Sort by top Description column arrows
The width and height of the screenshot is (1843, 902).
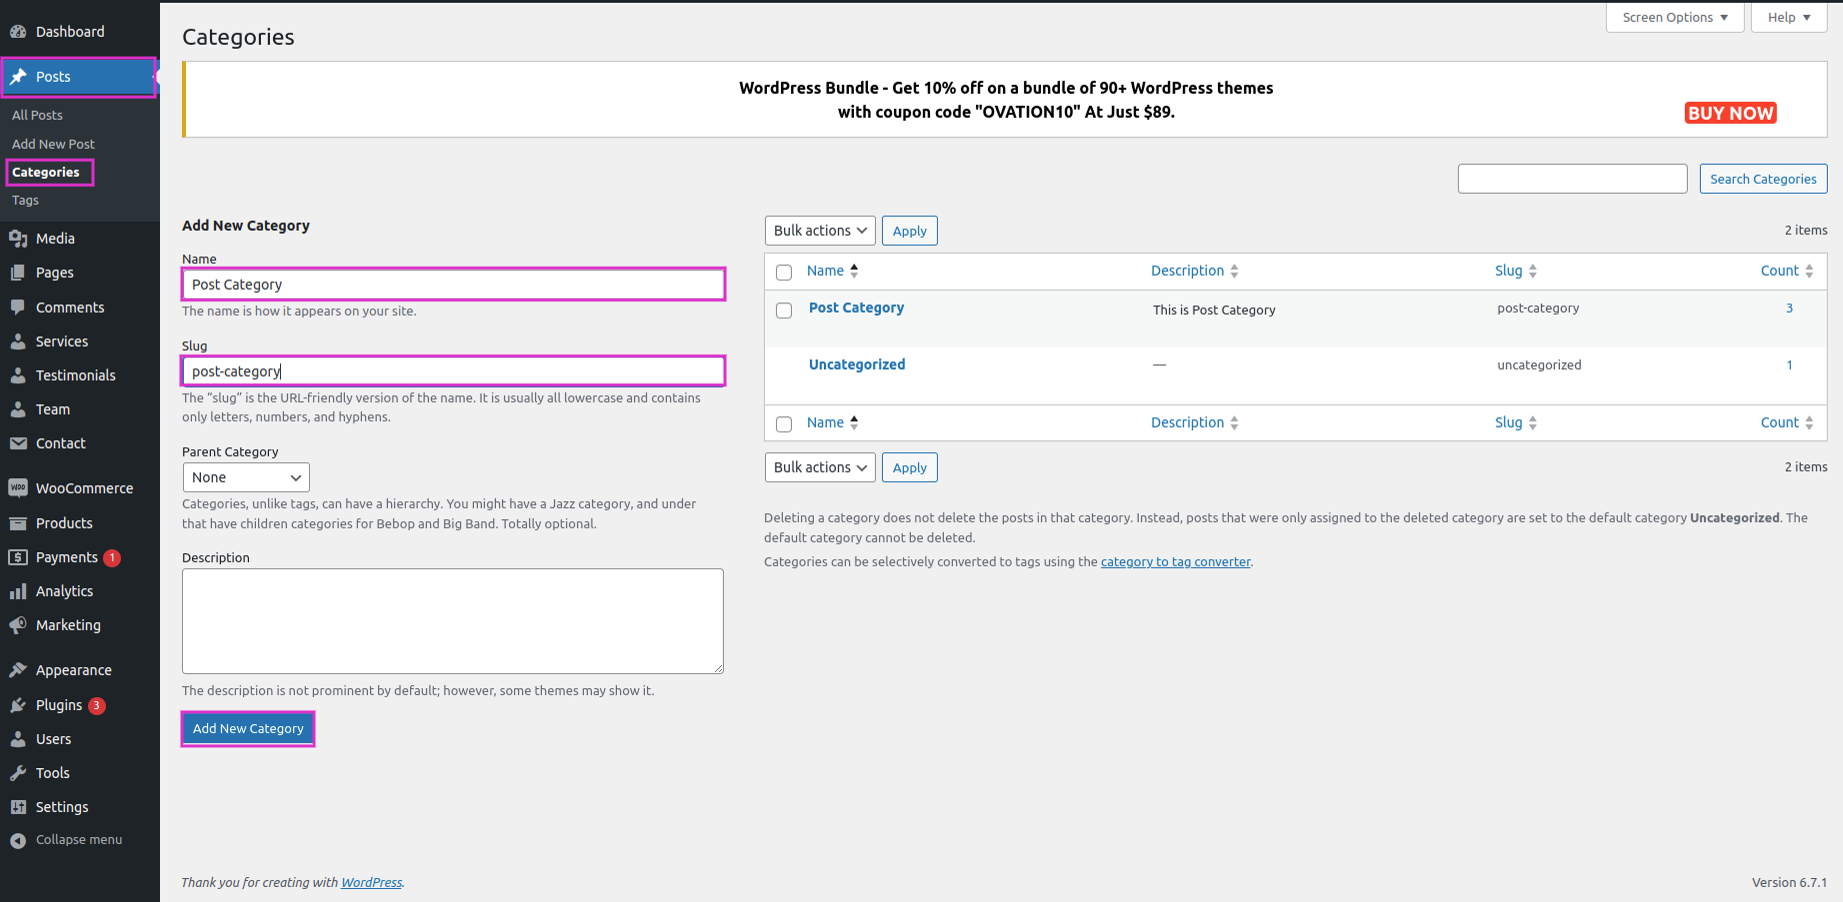1234,271
